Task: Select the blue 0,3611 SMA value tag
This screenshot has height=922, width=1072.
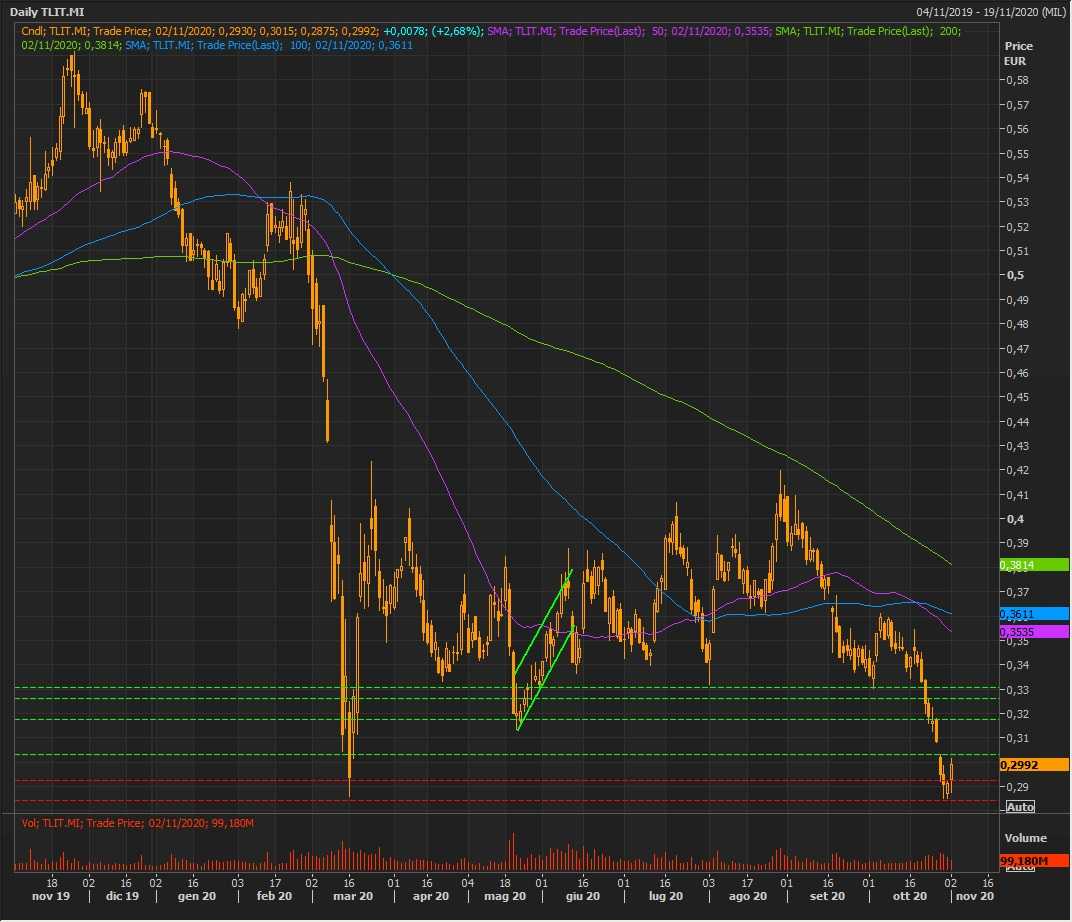Action: (x=1033, y=613)
